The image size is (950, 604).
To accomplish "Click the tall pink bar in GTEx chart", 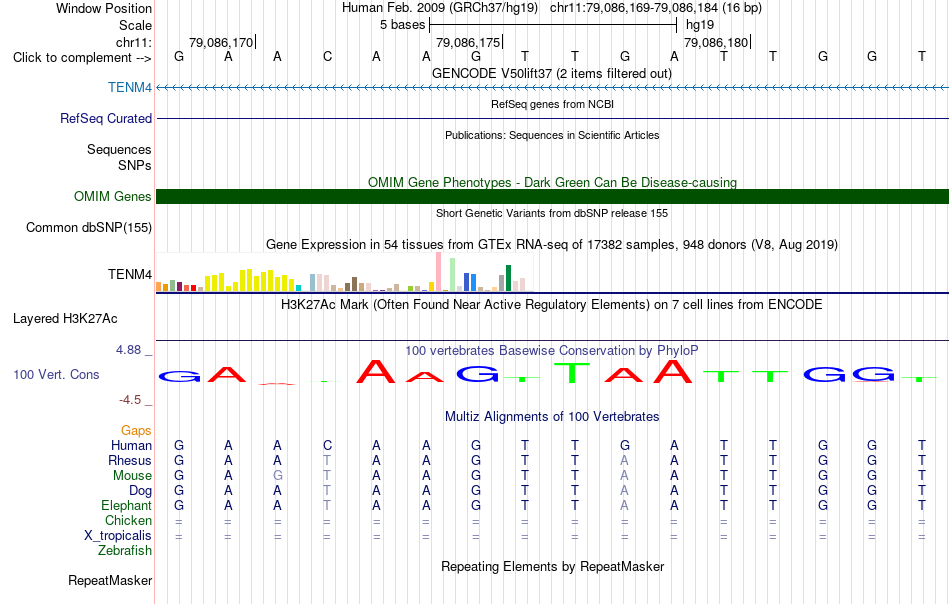I will pos(439,272).
